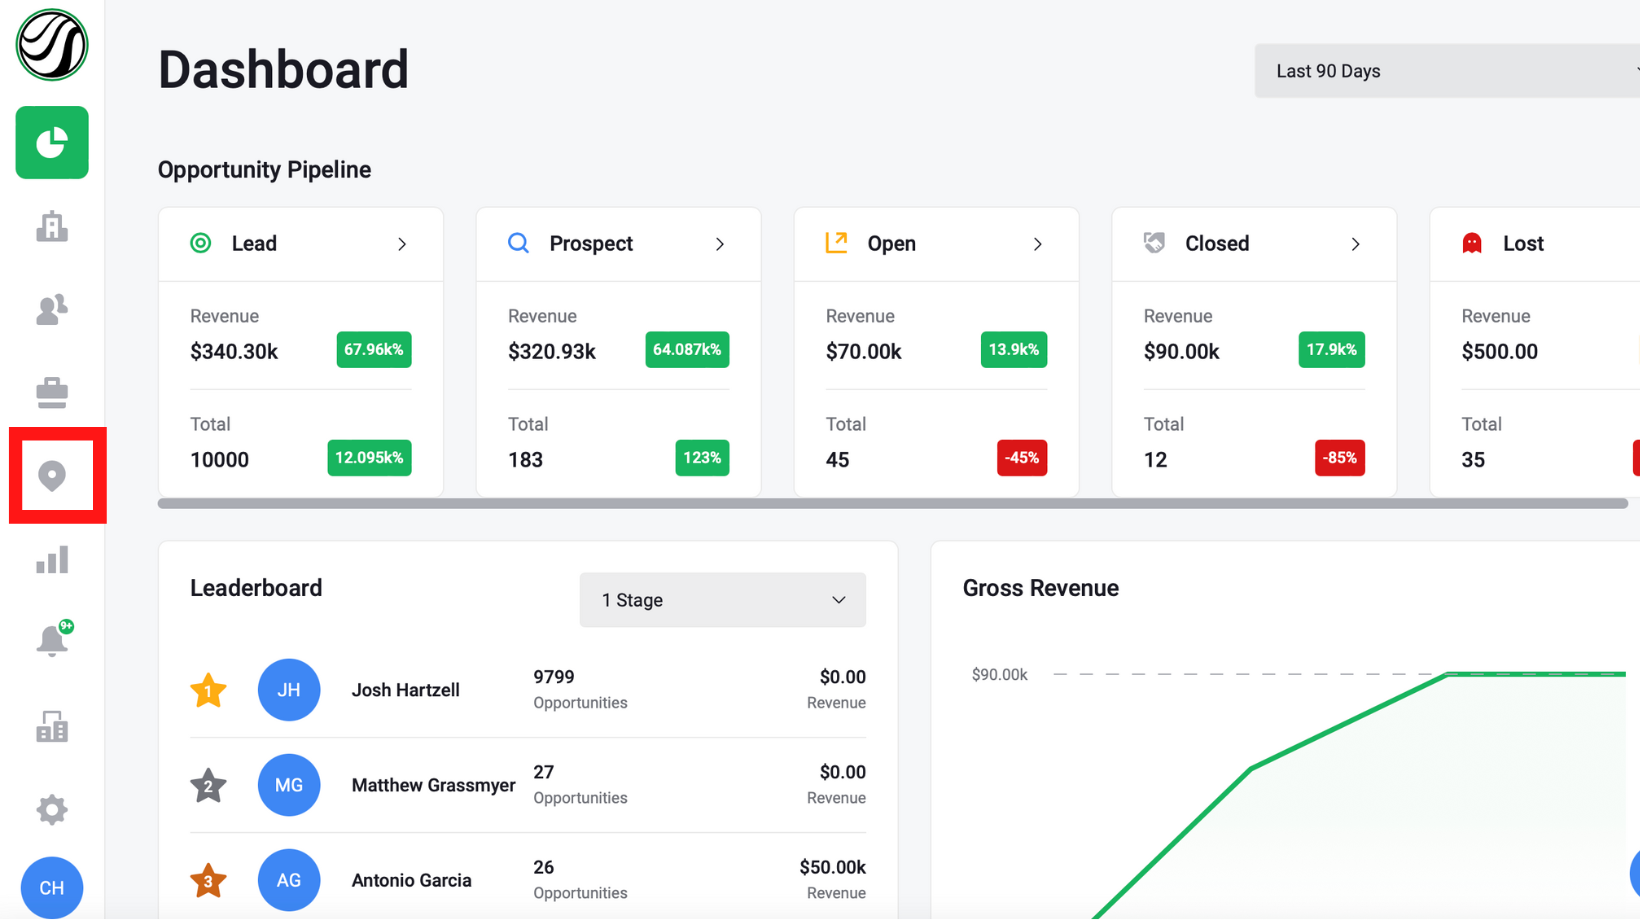The width and height of the screenshot is (1640, 924).
Task: Expand the Lead pipeline card chevron
Action: pyautogui.click(x=402, y=244)
